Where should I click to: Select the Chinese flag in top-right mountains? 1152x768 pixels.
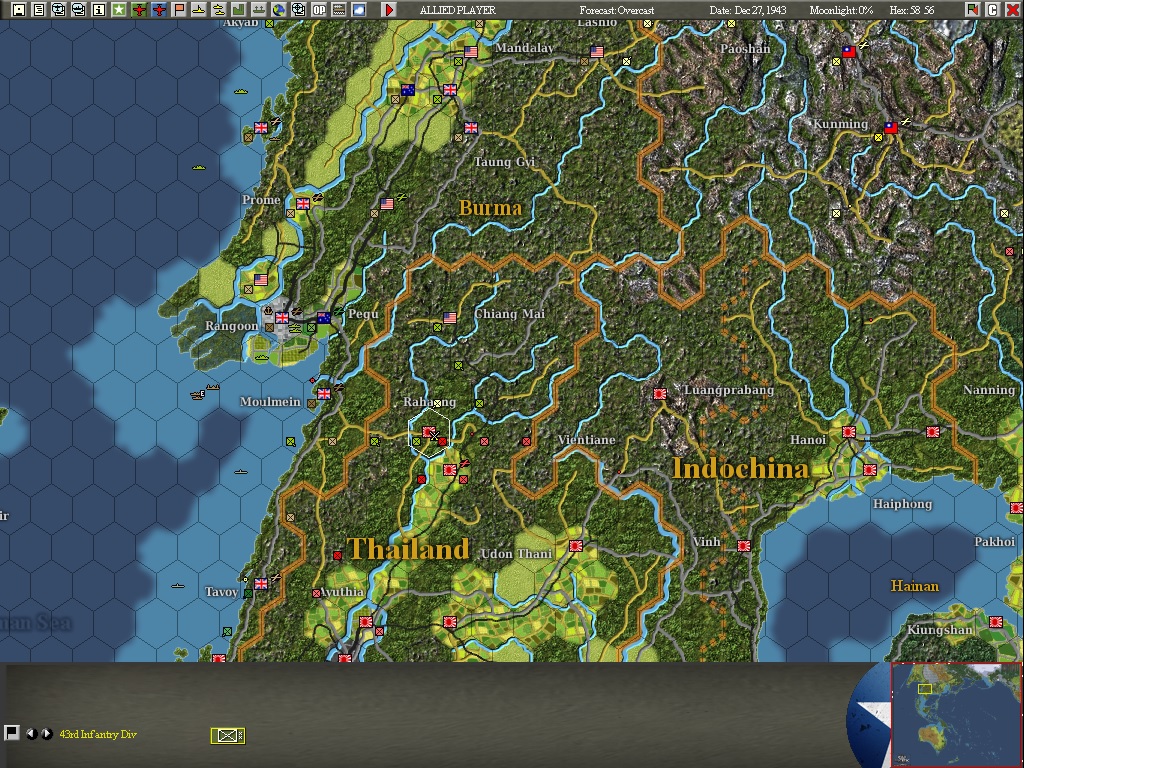[849, 52]
